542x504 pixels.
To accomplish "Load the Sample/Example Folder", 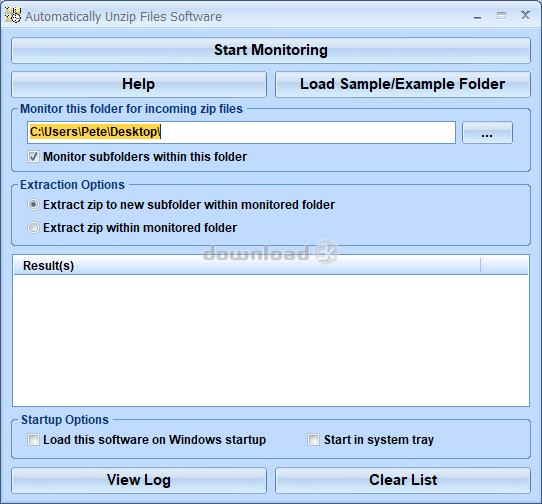I will pyautogui.click(x=403, y=84).
